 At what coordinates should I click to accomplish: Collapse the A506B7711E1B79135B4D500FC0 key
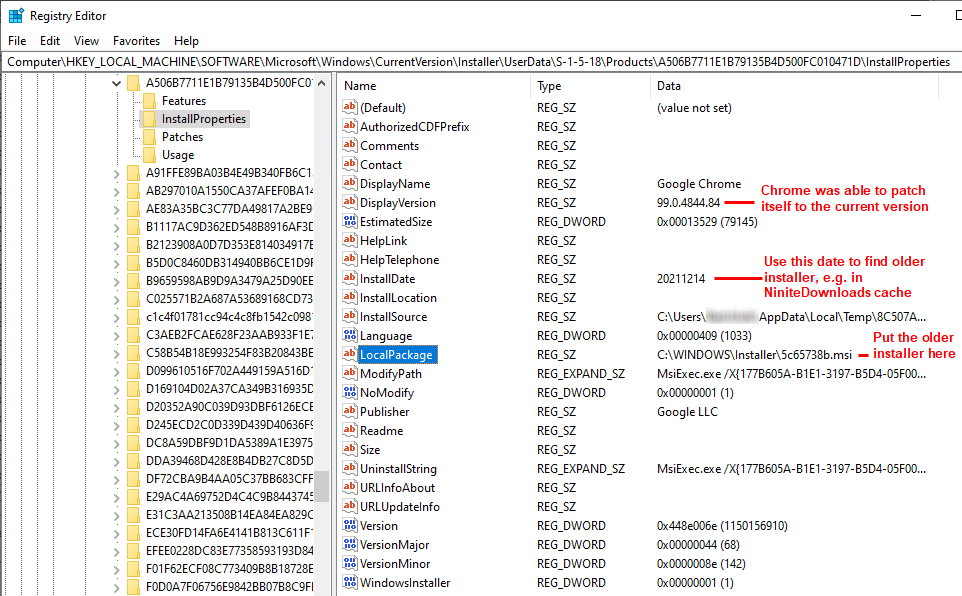pos(117,83)
